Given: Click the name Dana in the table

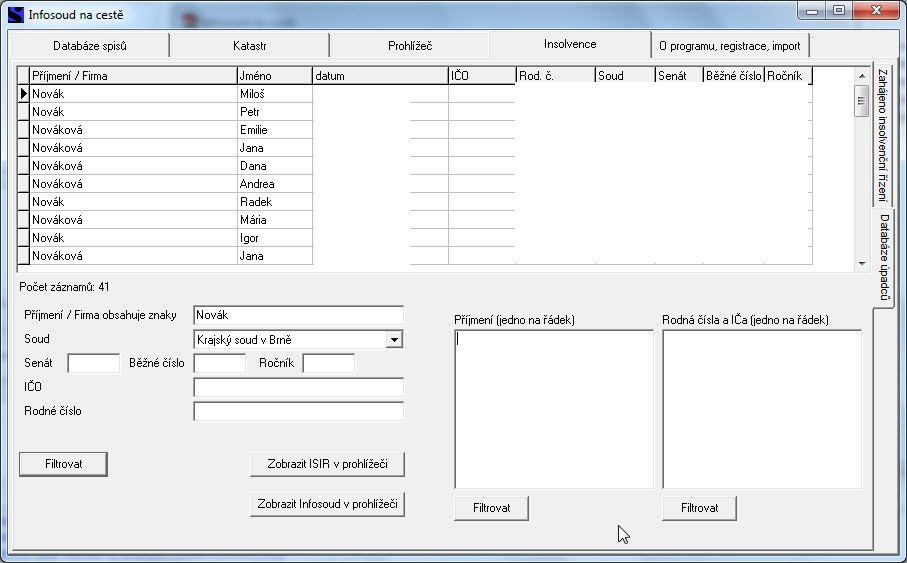Looking at the screenshot, I should (x=253, y=166).
